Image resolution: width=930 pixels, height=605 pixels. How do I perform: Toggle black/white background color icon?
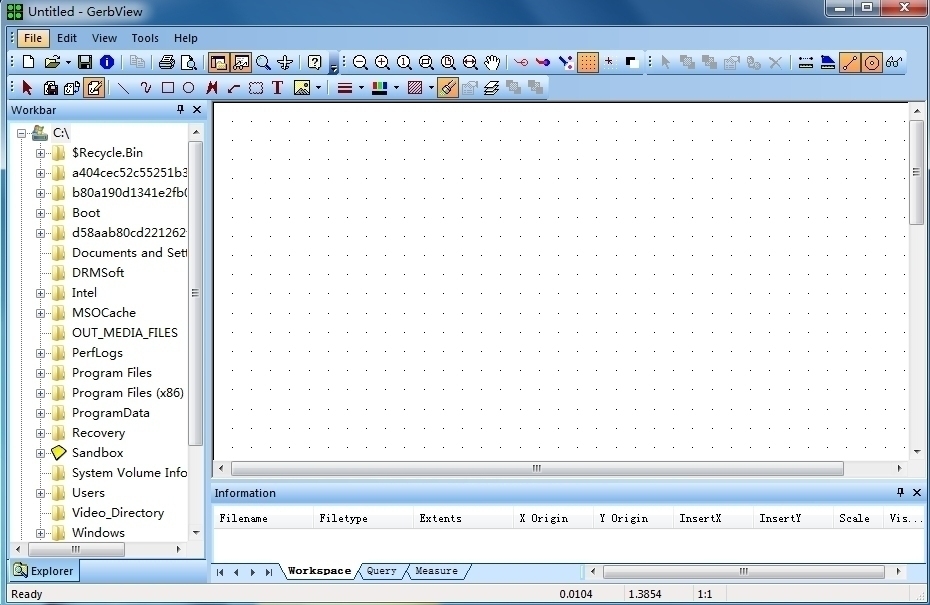(x=632, y=62)
